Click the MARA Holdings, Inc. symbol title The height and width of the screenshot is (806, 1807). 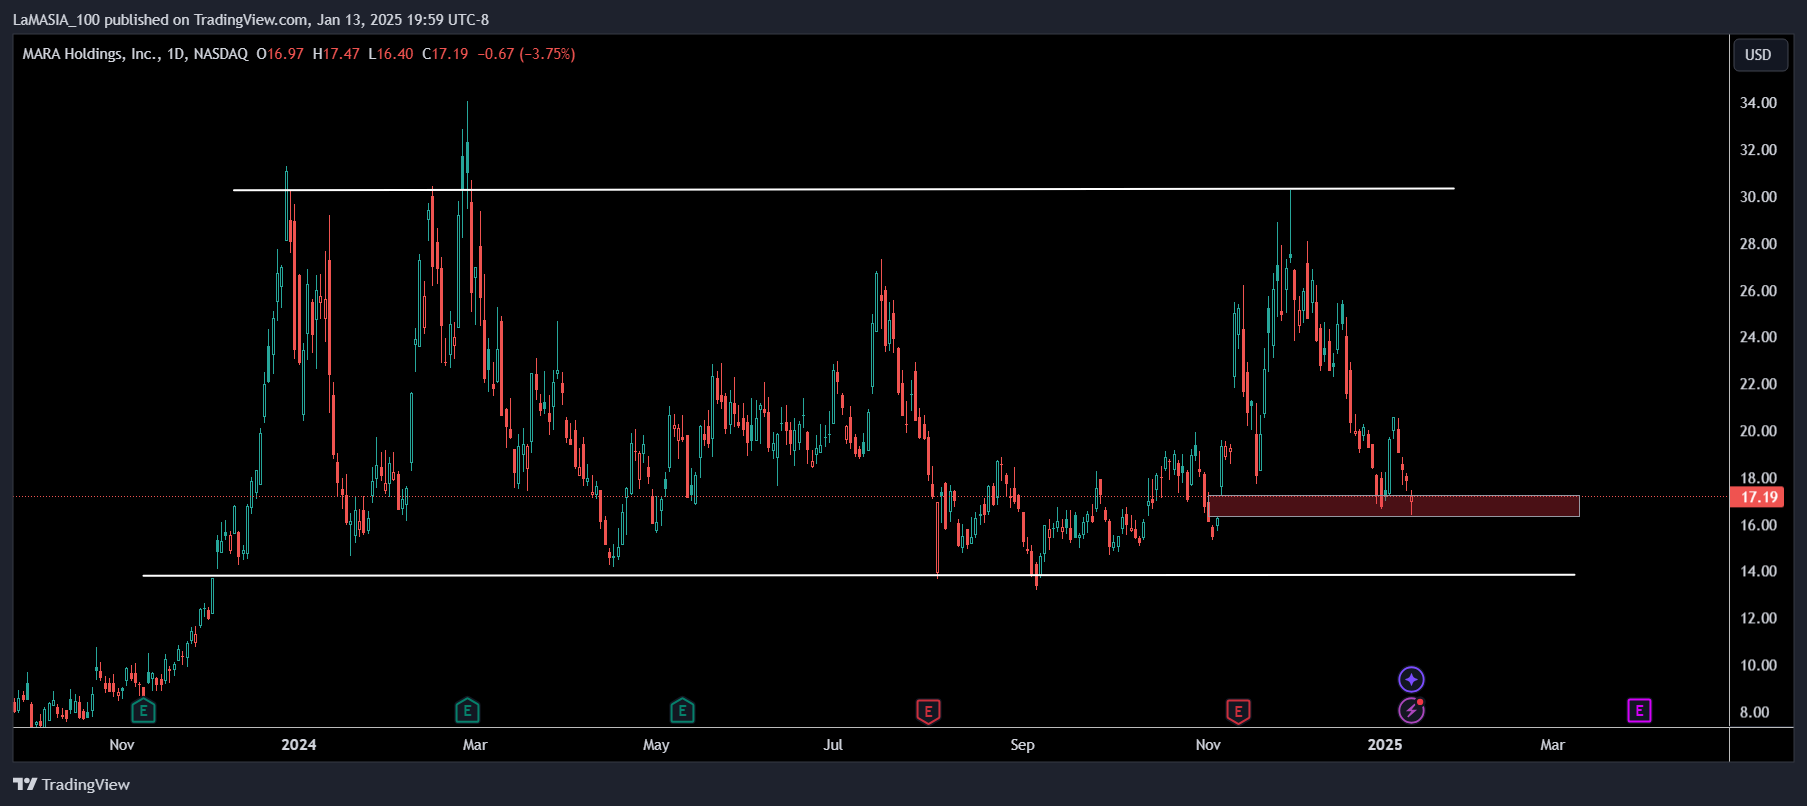pyautogui.click(x=91, y=54)
